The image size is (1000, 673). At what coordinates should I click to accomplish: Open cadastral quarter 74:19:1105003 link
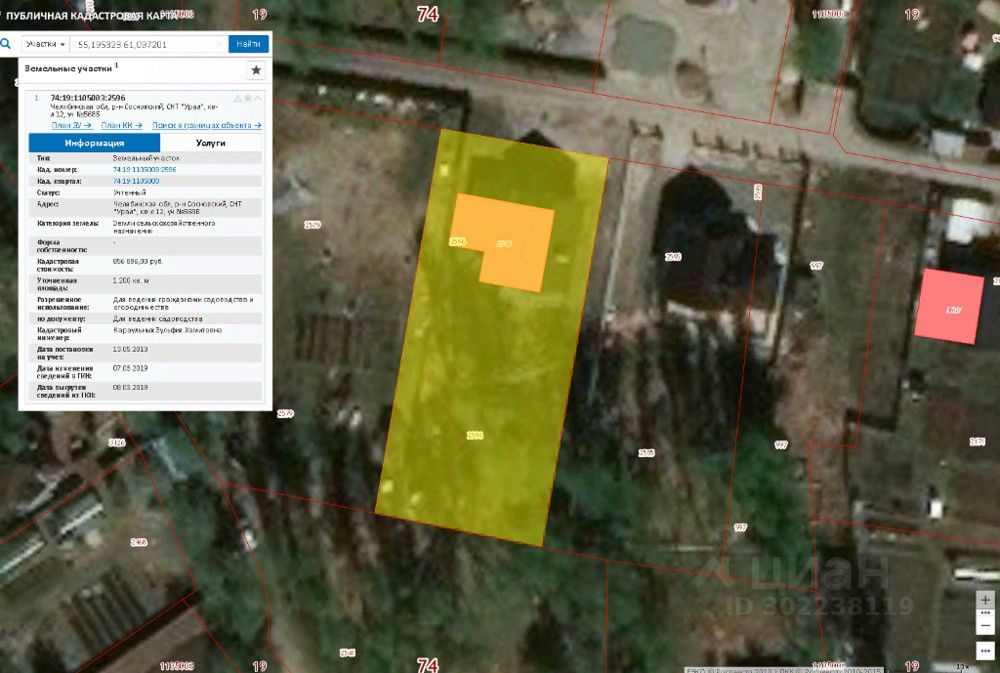[136, 181]
